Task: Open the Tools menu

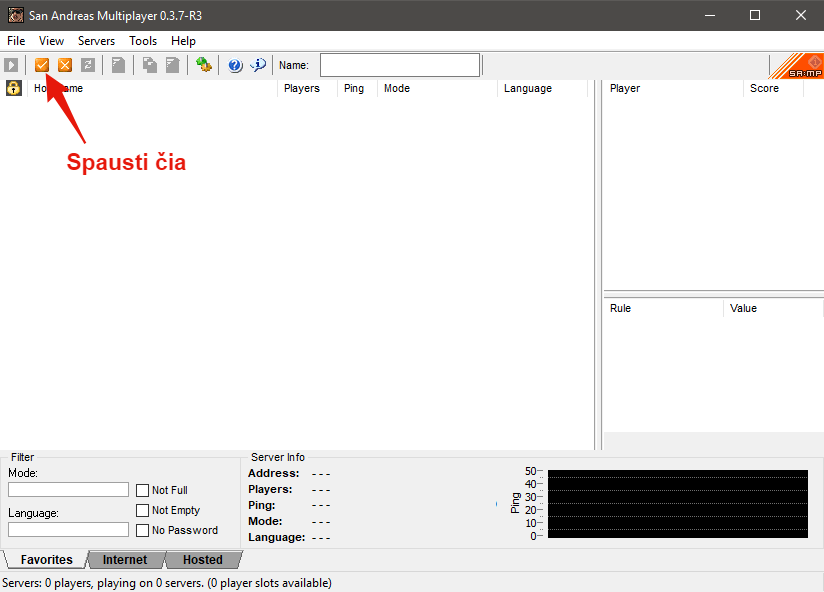Action: [x=143, y=41]
